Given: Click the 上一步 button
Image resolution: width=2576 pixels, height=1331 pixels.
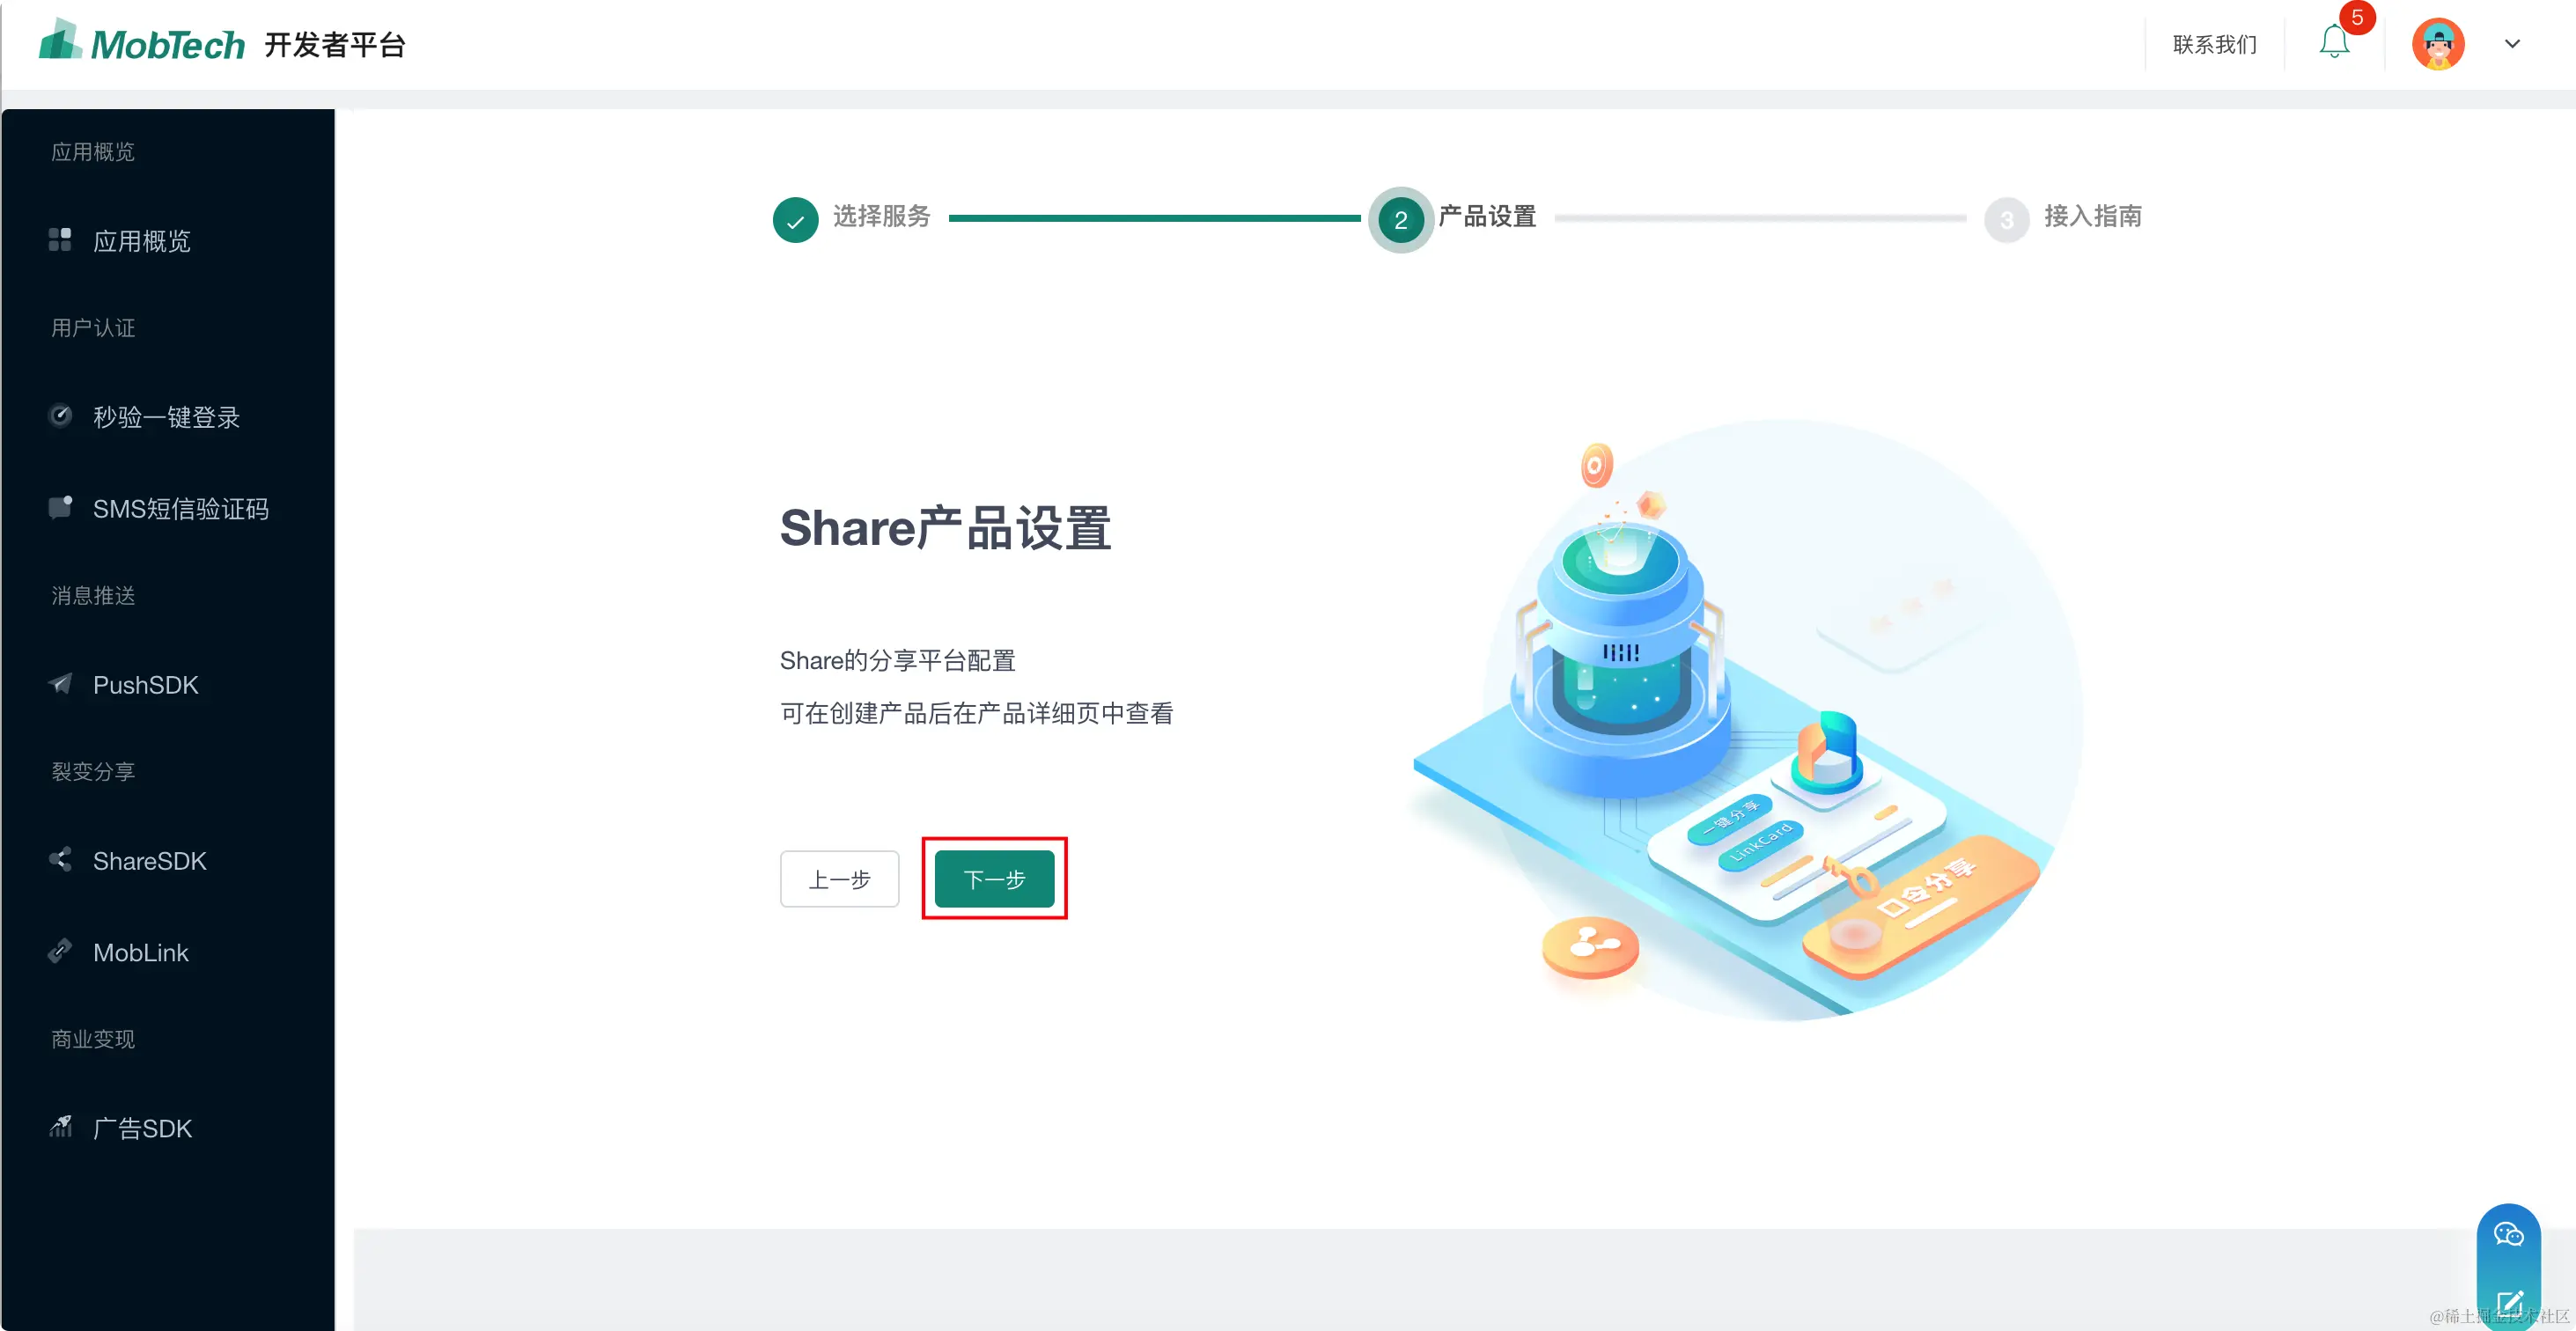Looking at the screenshot, I should (839, 879).
